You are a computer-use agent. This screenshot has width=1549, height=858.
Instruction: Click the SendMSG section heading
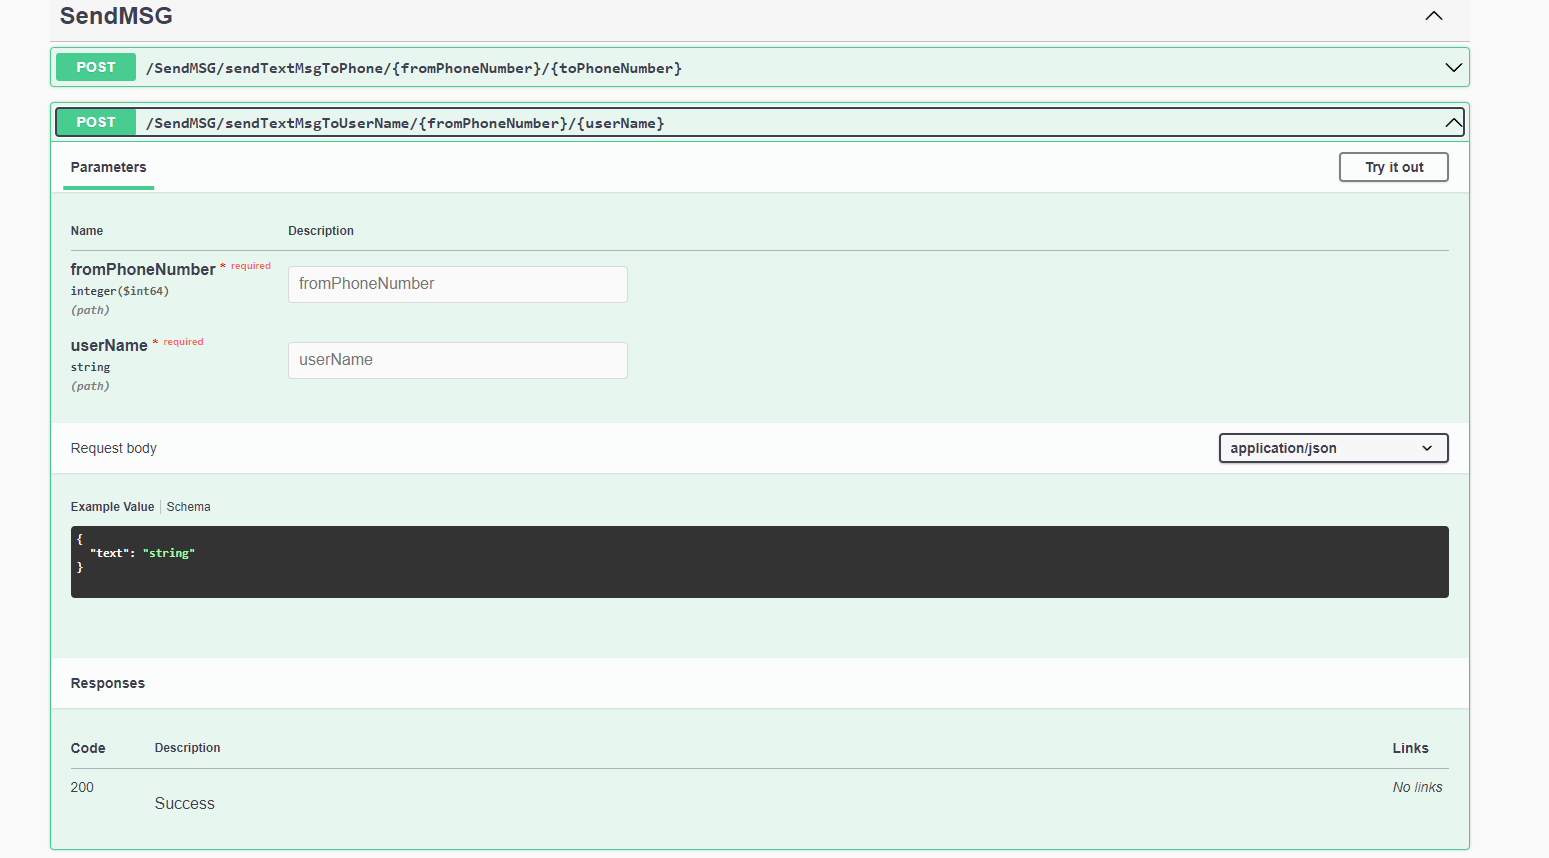116,16
